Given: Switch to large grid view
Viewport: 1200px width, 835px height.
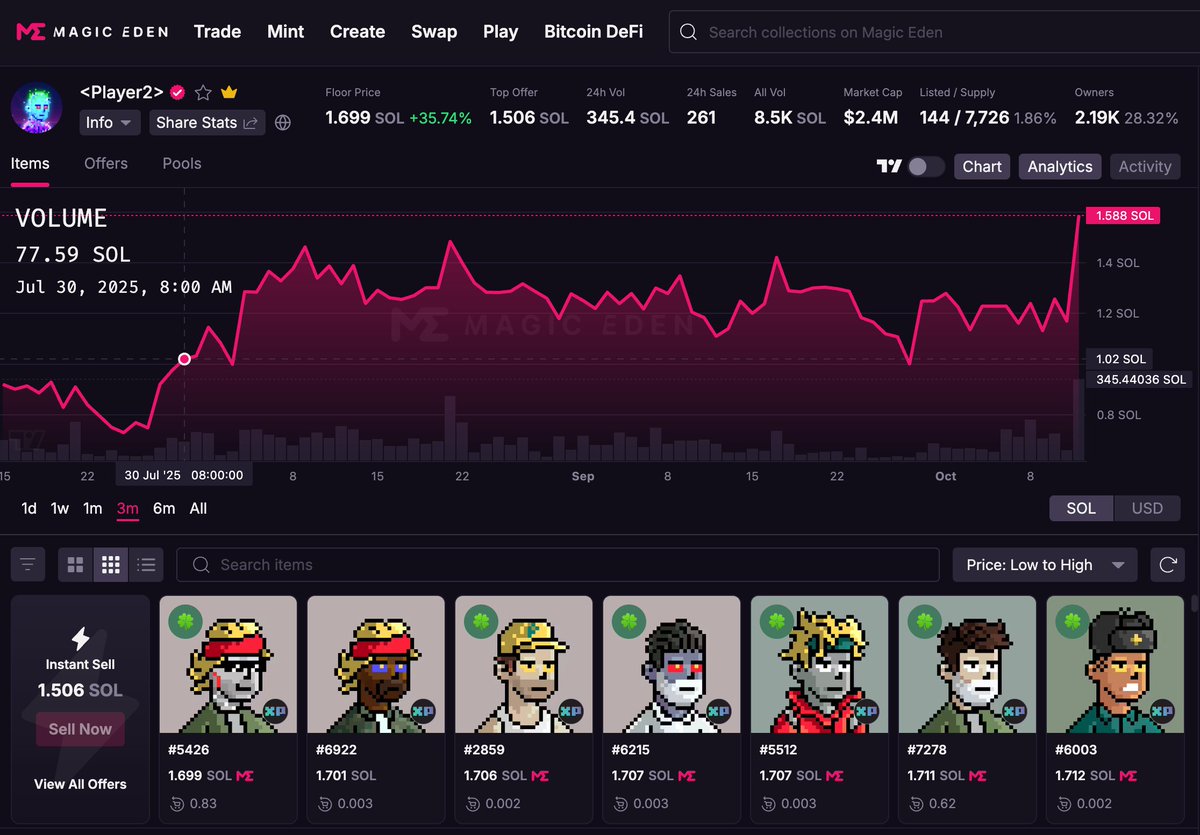Looking at the screenshot, I should pos(75,565).
